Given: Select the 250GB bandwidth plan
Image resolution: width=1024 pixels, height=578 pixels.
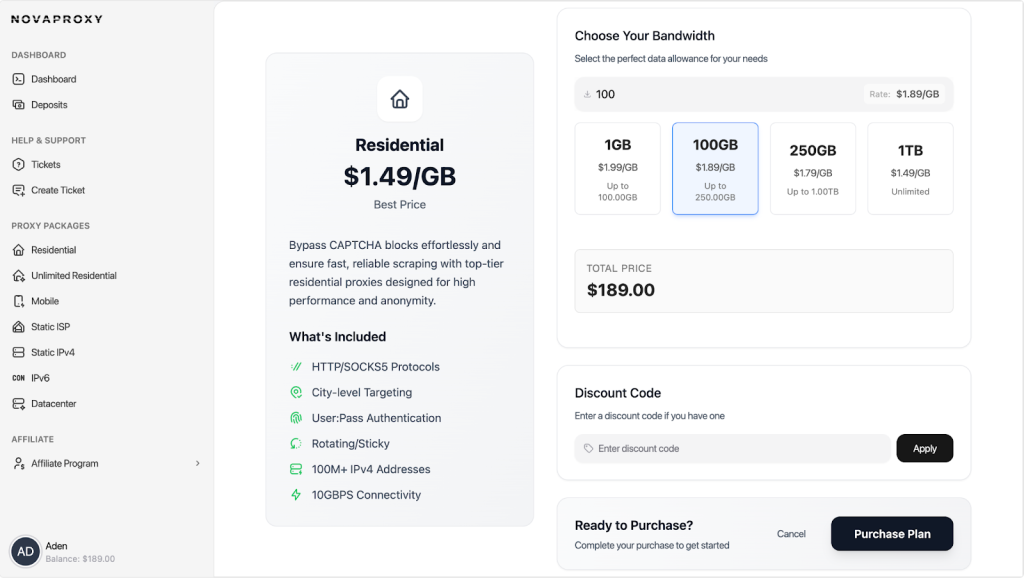Looking at the screenshot, I should coord(812,168).
